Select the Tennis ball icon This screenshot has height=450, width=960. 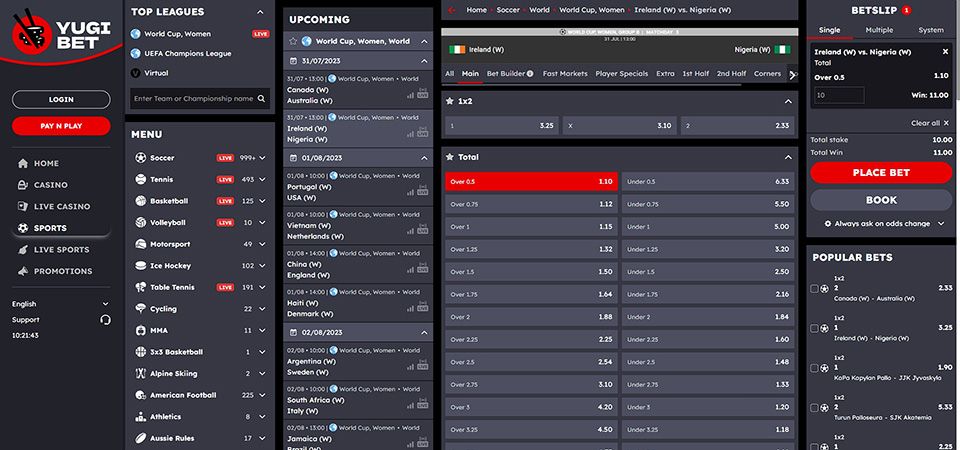pyautogui.click(x=140, y=179)
